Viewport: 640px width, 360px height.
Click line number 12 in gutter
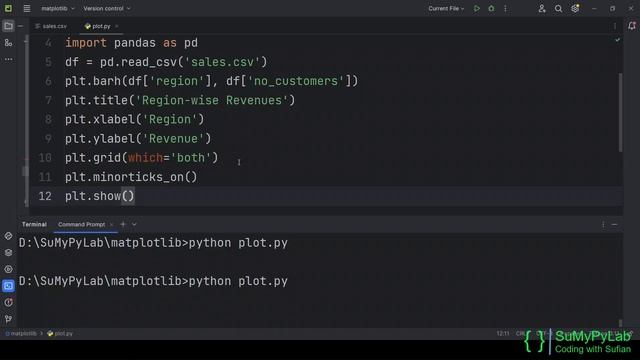[45, 196]
